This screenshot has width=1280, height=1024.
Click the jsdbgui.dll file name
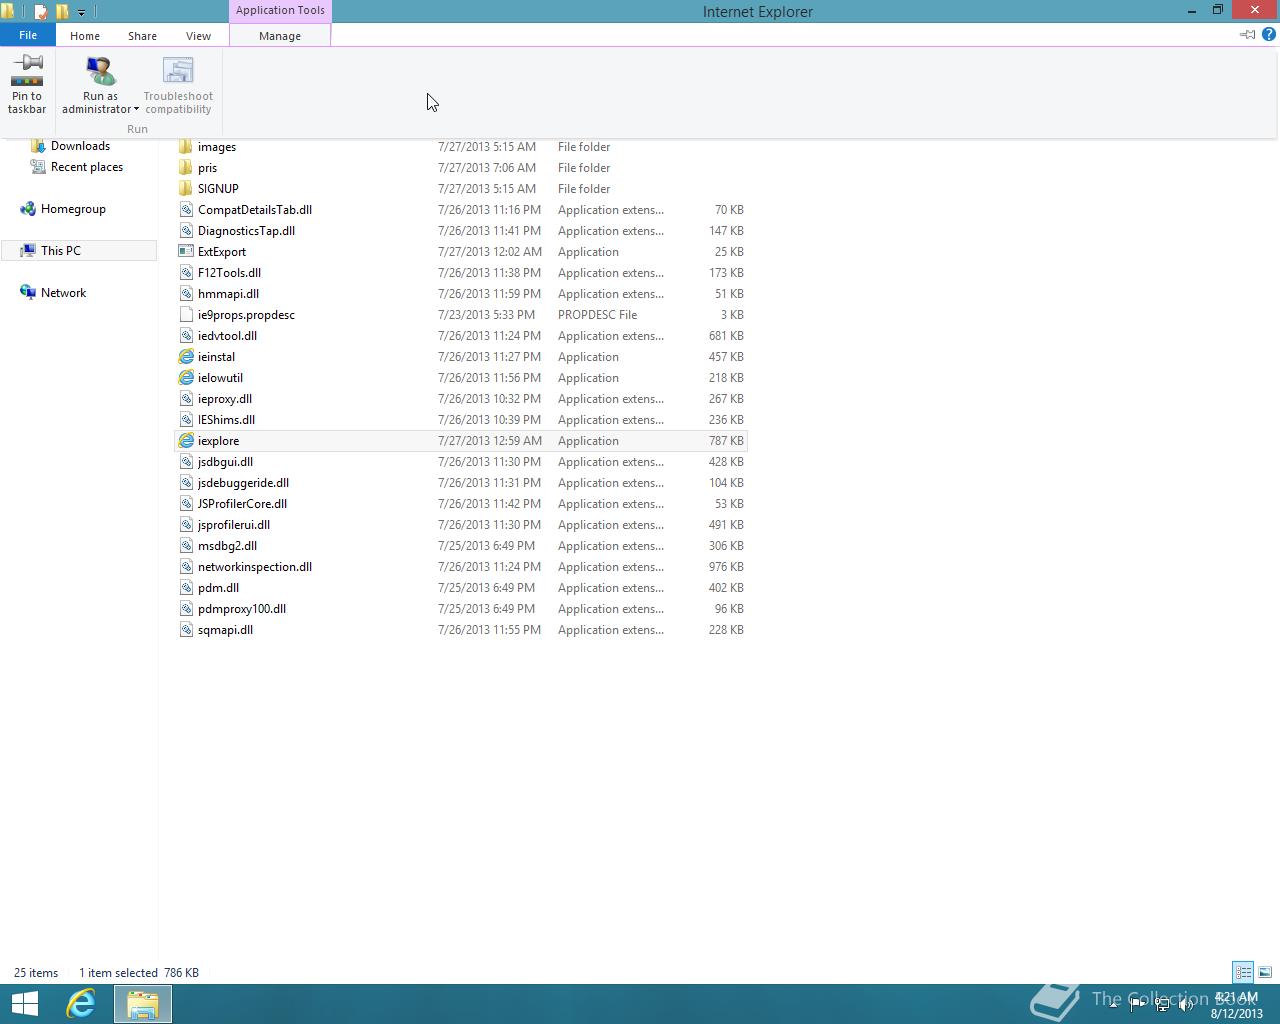[225, 462]
